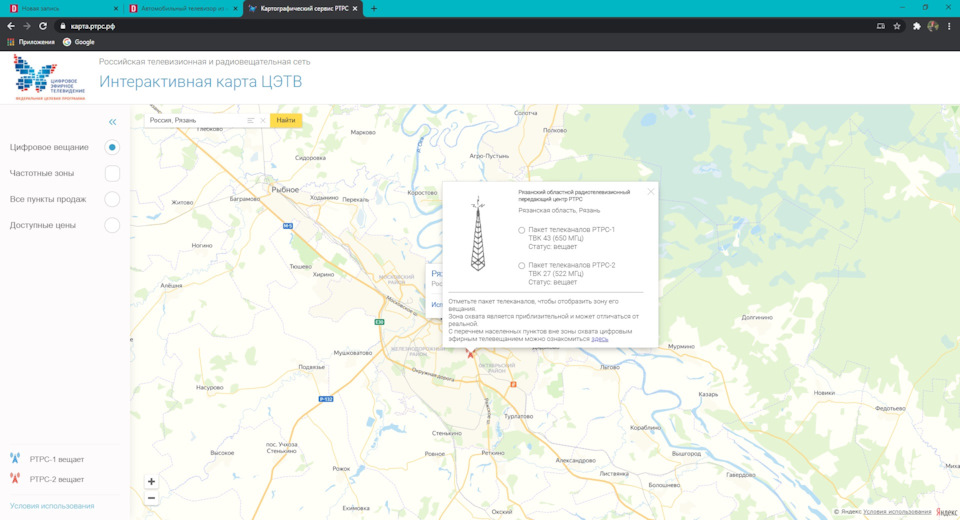Screen dimensions: 960x520
Task: Click the Александрово label on map
Action: point(576,461)
